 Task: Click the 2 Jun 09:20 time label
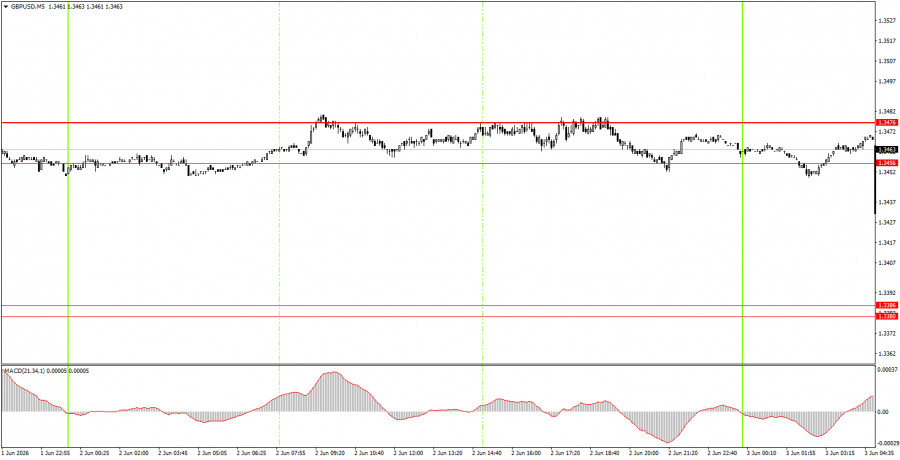[x=329, y=453]
